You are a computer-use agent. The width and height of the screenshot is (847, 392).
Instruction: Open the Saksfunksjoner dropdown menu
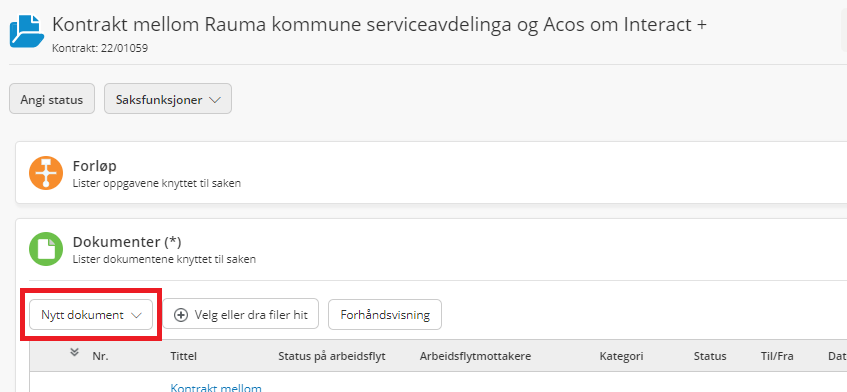point(168,99)
